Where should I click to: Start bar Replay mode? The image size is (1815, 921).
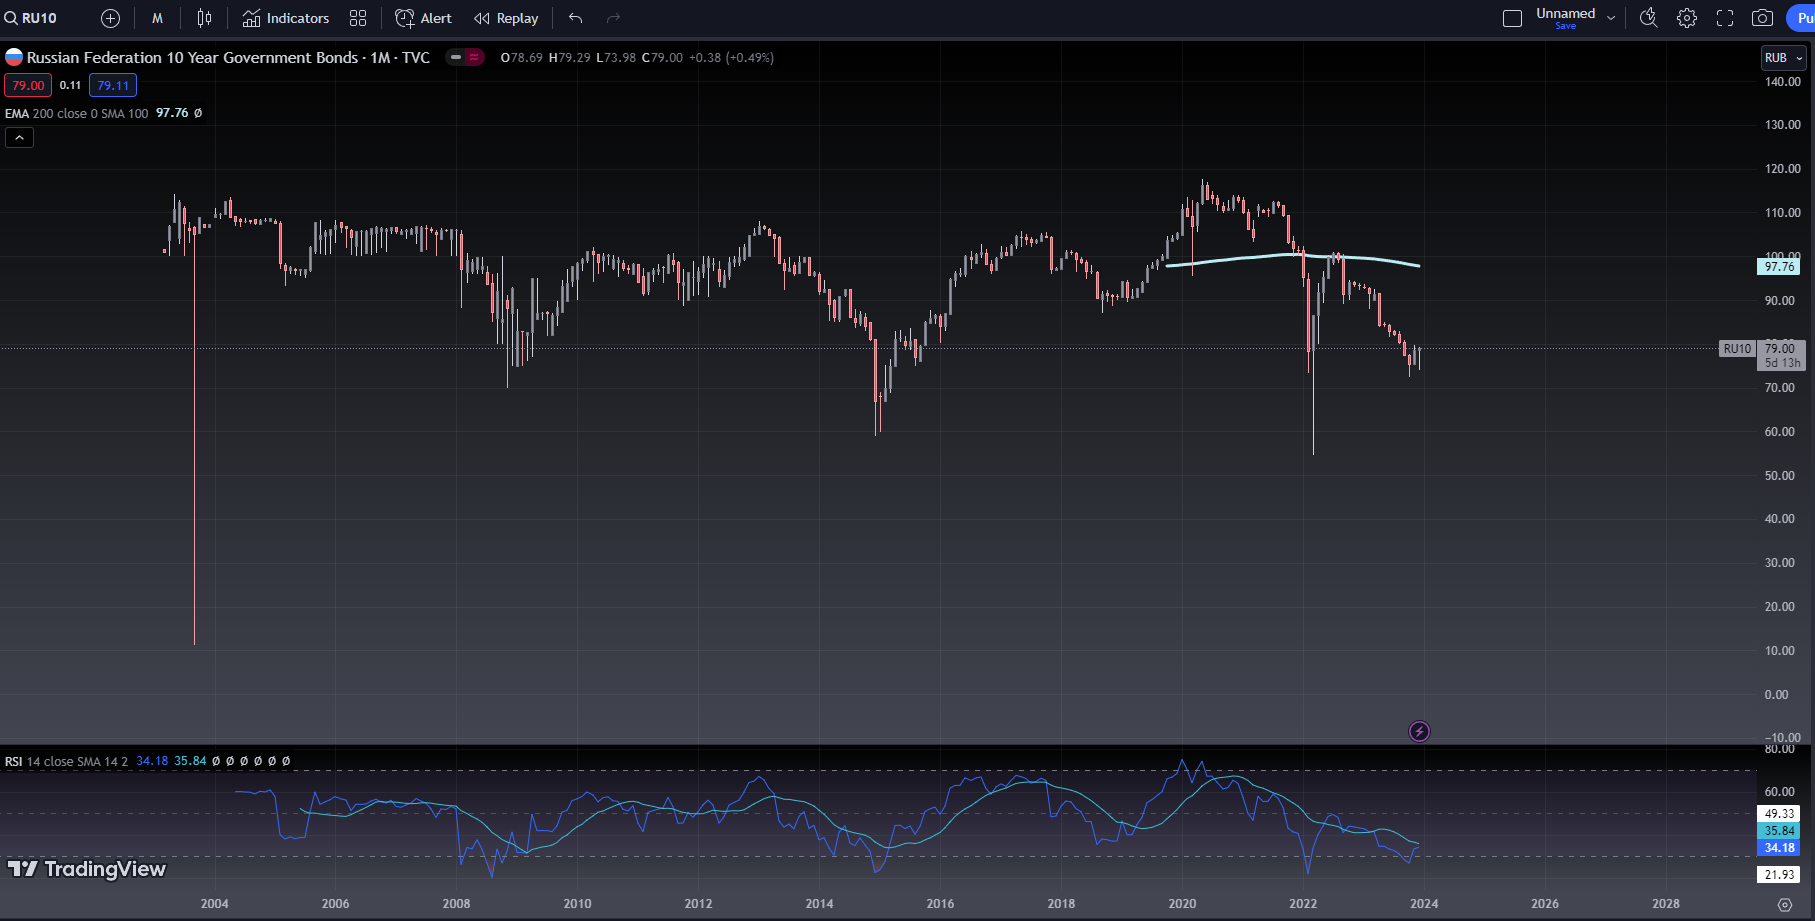pos(506,18)
